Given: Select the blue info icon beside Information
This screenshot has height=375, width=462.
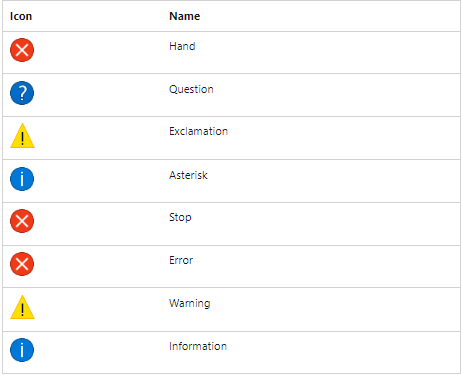Looking at the screenshot, I should [x=22, y=350].
